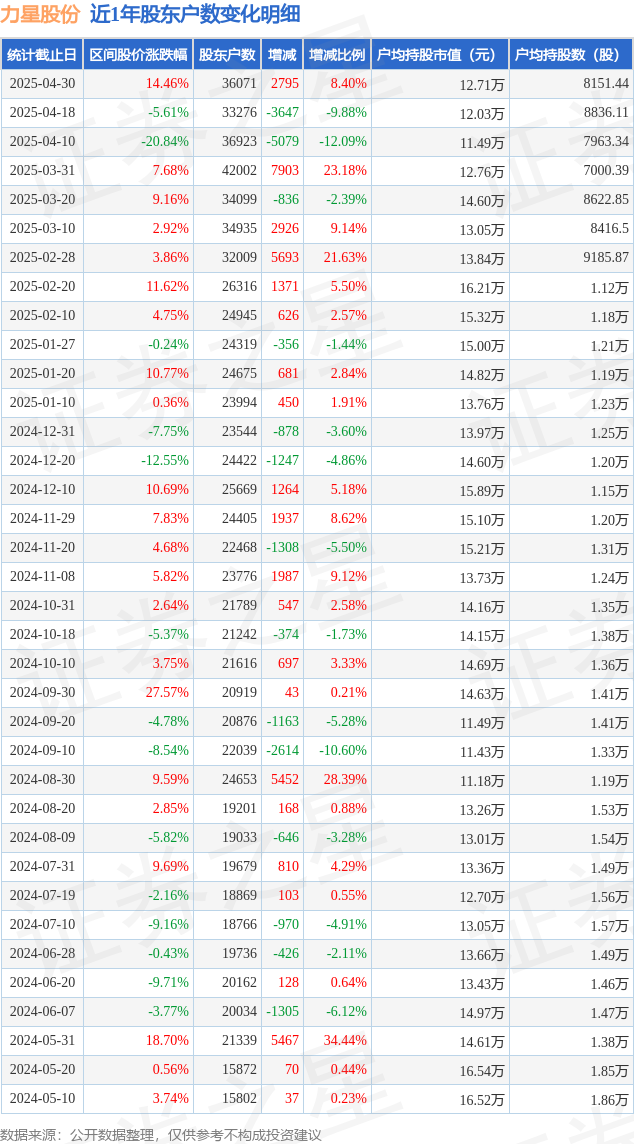Click the 户均持股数（股） header
This screenshot has width=634, height=1144.
pyautogui.click(x=571, y=55)
